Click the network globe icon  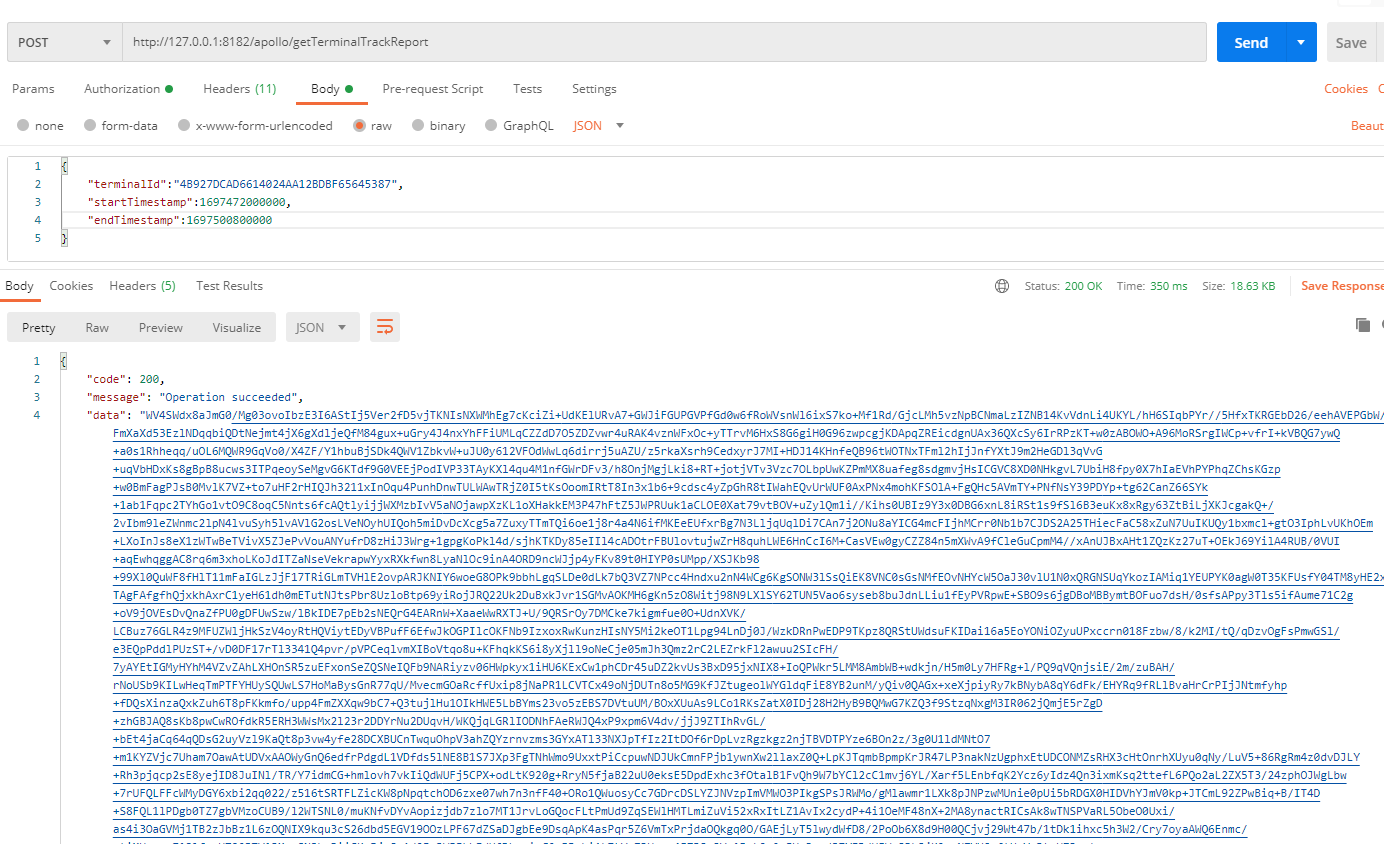[x=1002, y=286]
